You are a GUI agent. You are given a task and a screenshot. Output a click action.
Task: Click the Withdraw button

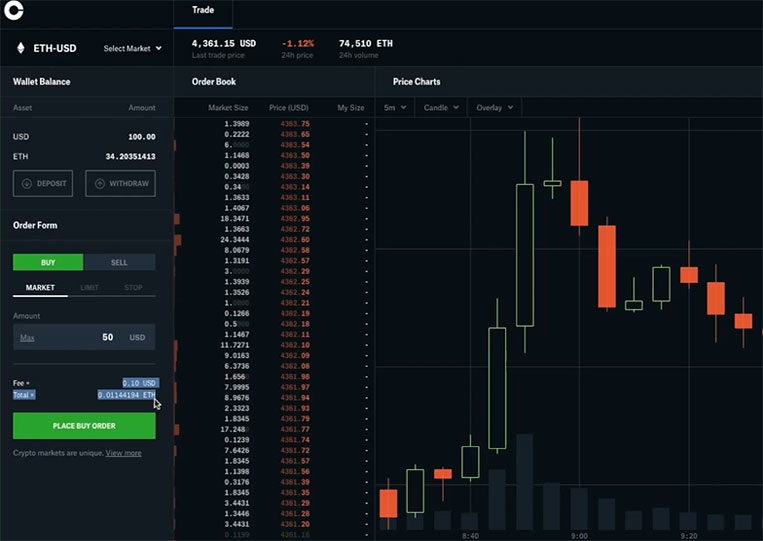pos(120,183)
